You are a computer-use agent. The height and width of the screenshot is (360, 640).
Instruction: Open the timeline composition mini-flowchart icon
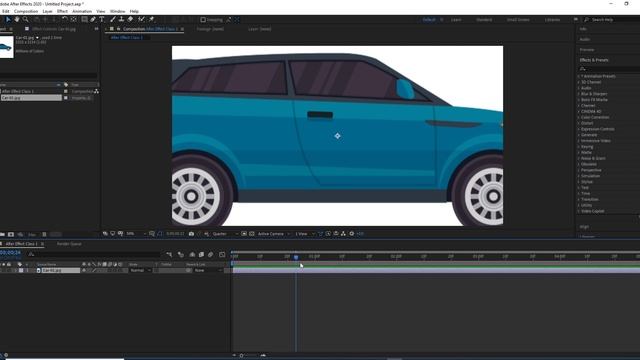click(x=169, y=255)
